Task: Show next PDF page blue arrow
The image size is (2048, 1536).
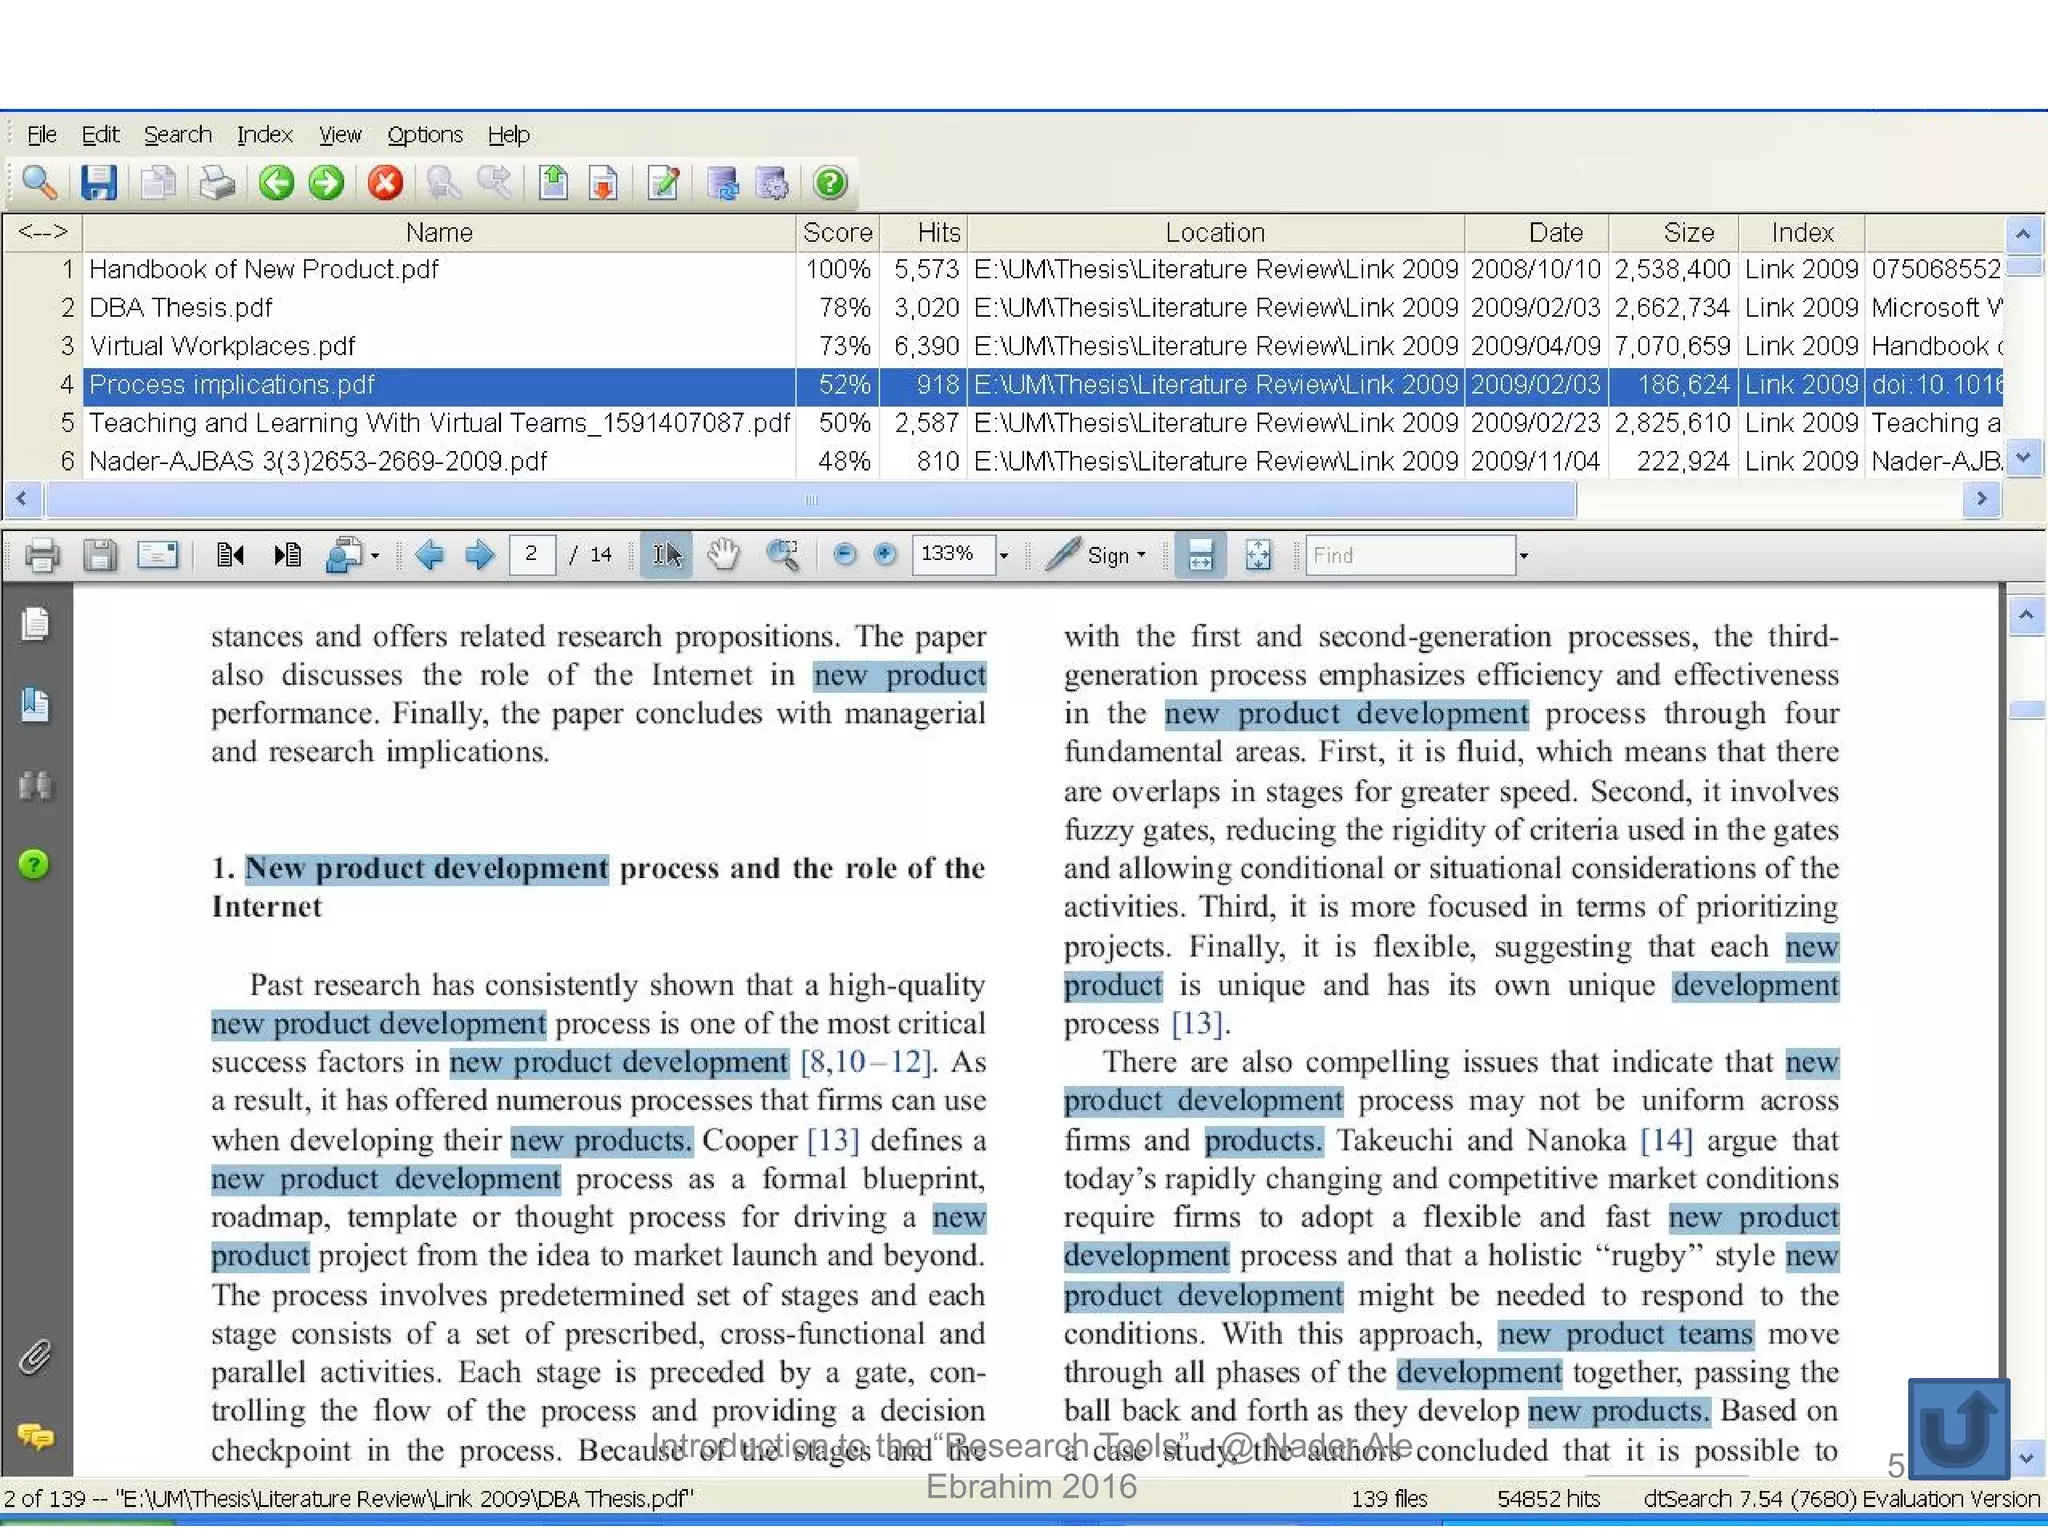Action: [x=480, y=555]
